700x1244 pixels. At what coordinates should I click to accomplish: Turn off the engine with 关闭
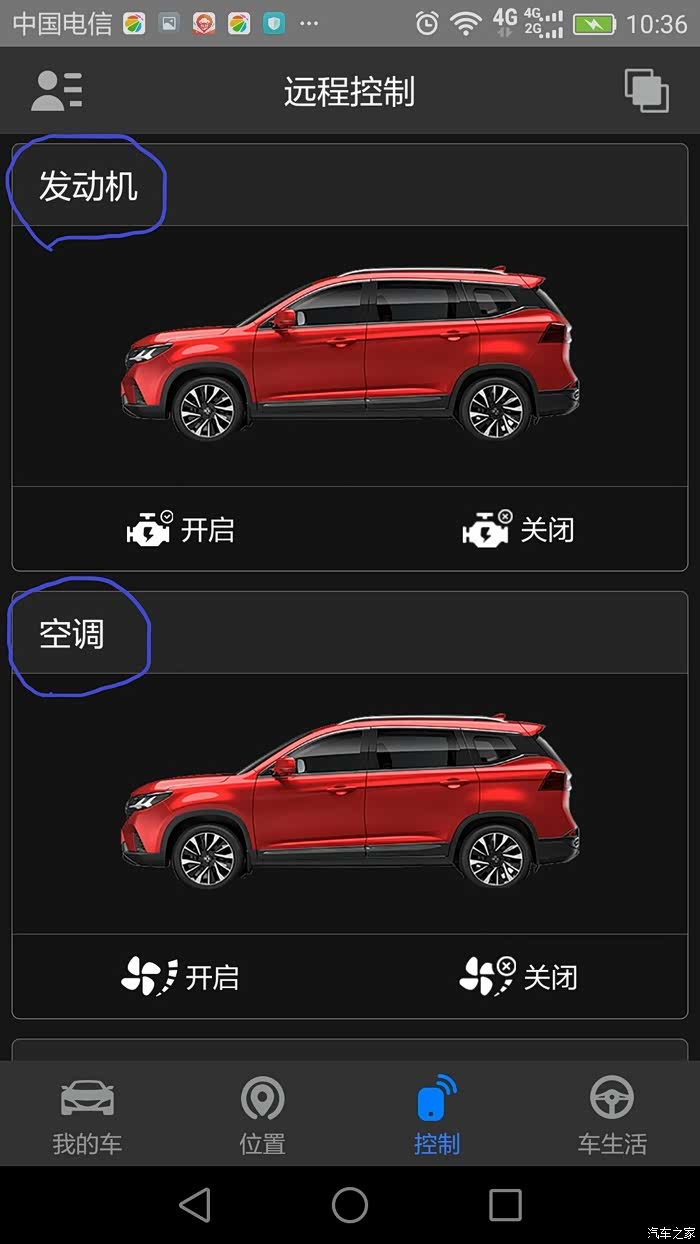(x=547, y=529)
